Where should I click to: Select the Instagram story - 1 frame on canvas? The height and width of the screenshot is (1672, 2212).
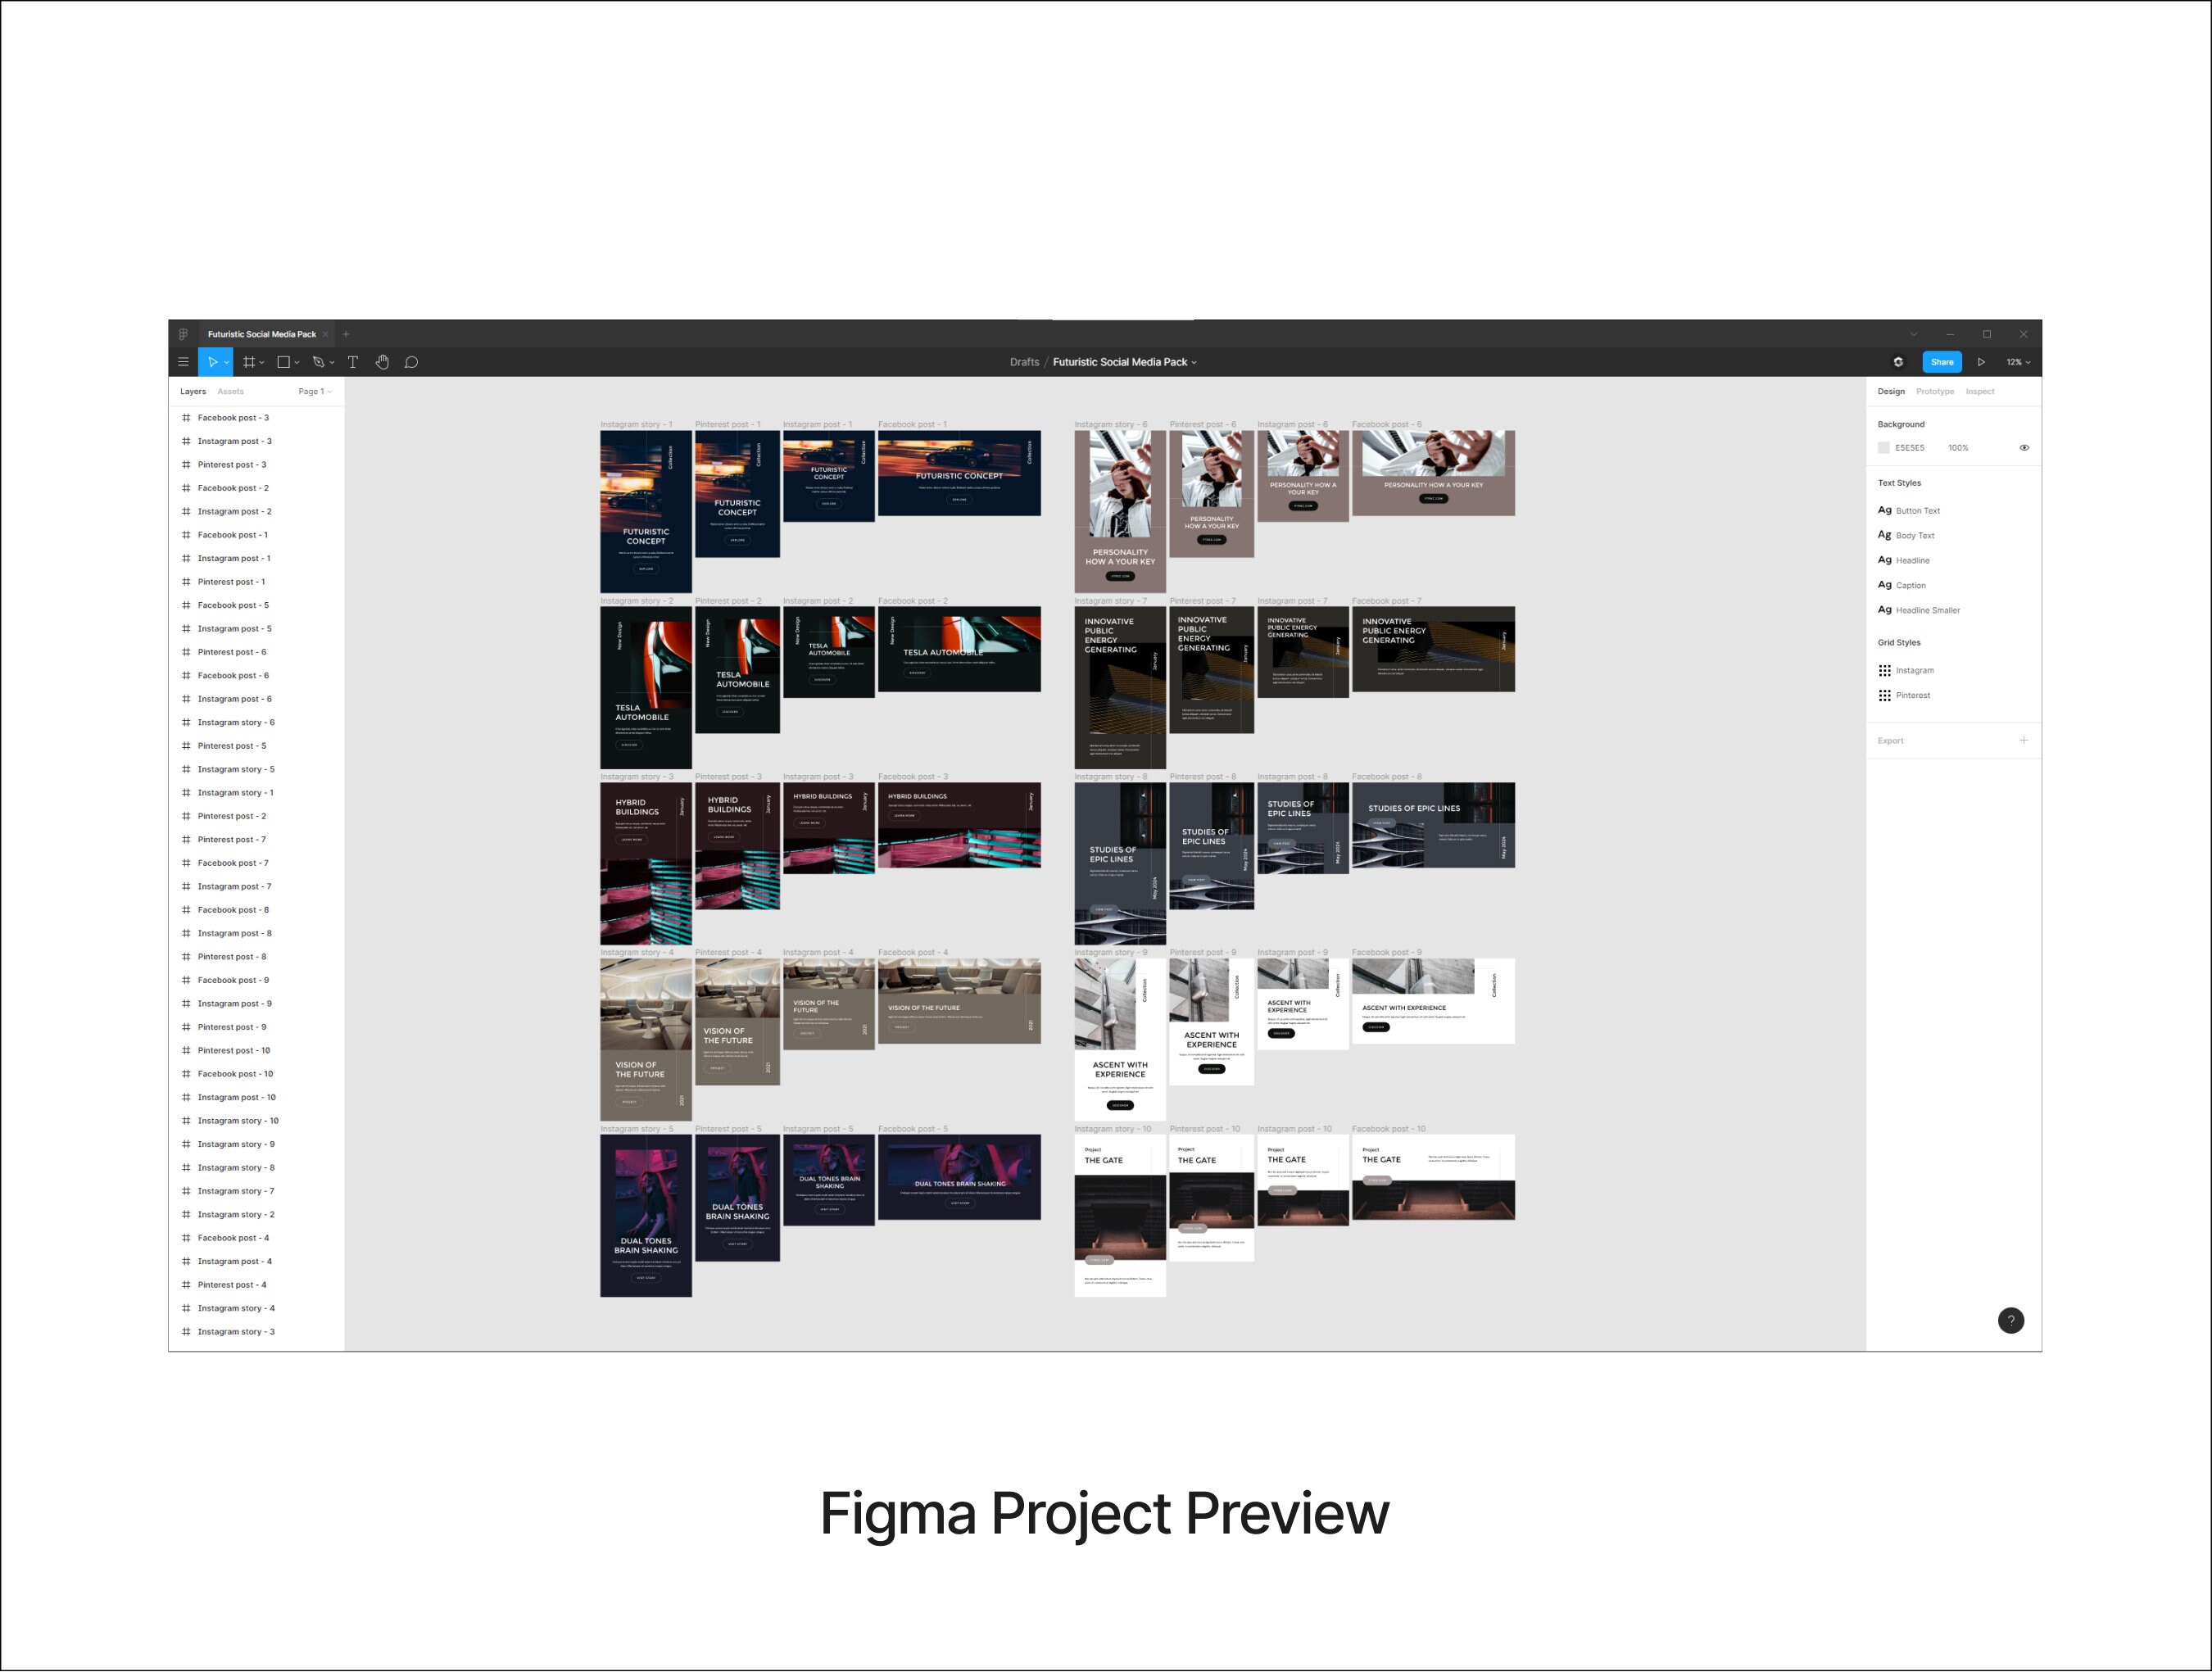pos(646,512)
